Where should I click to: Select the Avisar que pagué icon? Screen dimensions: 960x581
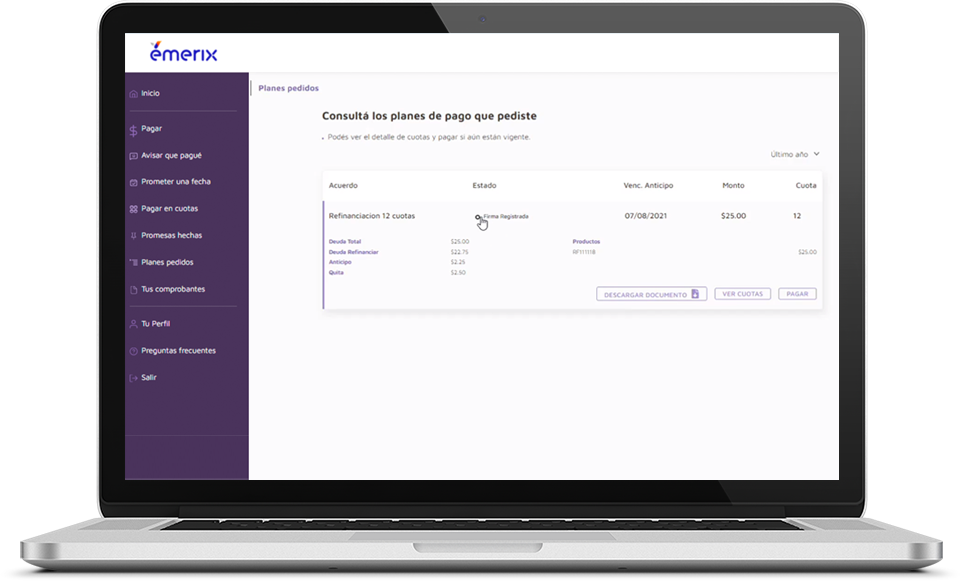point(133,156)
